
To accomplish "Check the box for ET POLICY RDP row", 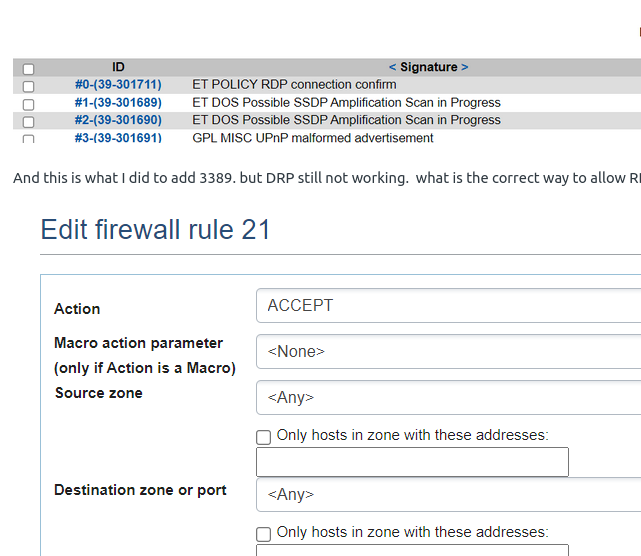I will click(28, 86).
